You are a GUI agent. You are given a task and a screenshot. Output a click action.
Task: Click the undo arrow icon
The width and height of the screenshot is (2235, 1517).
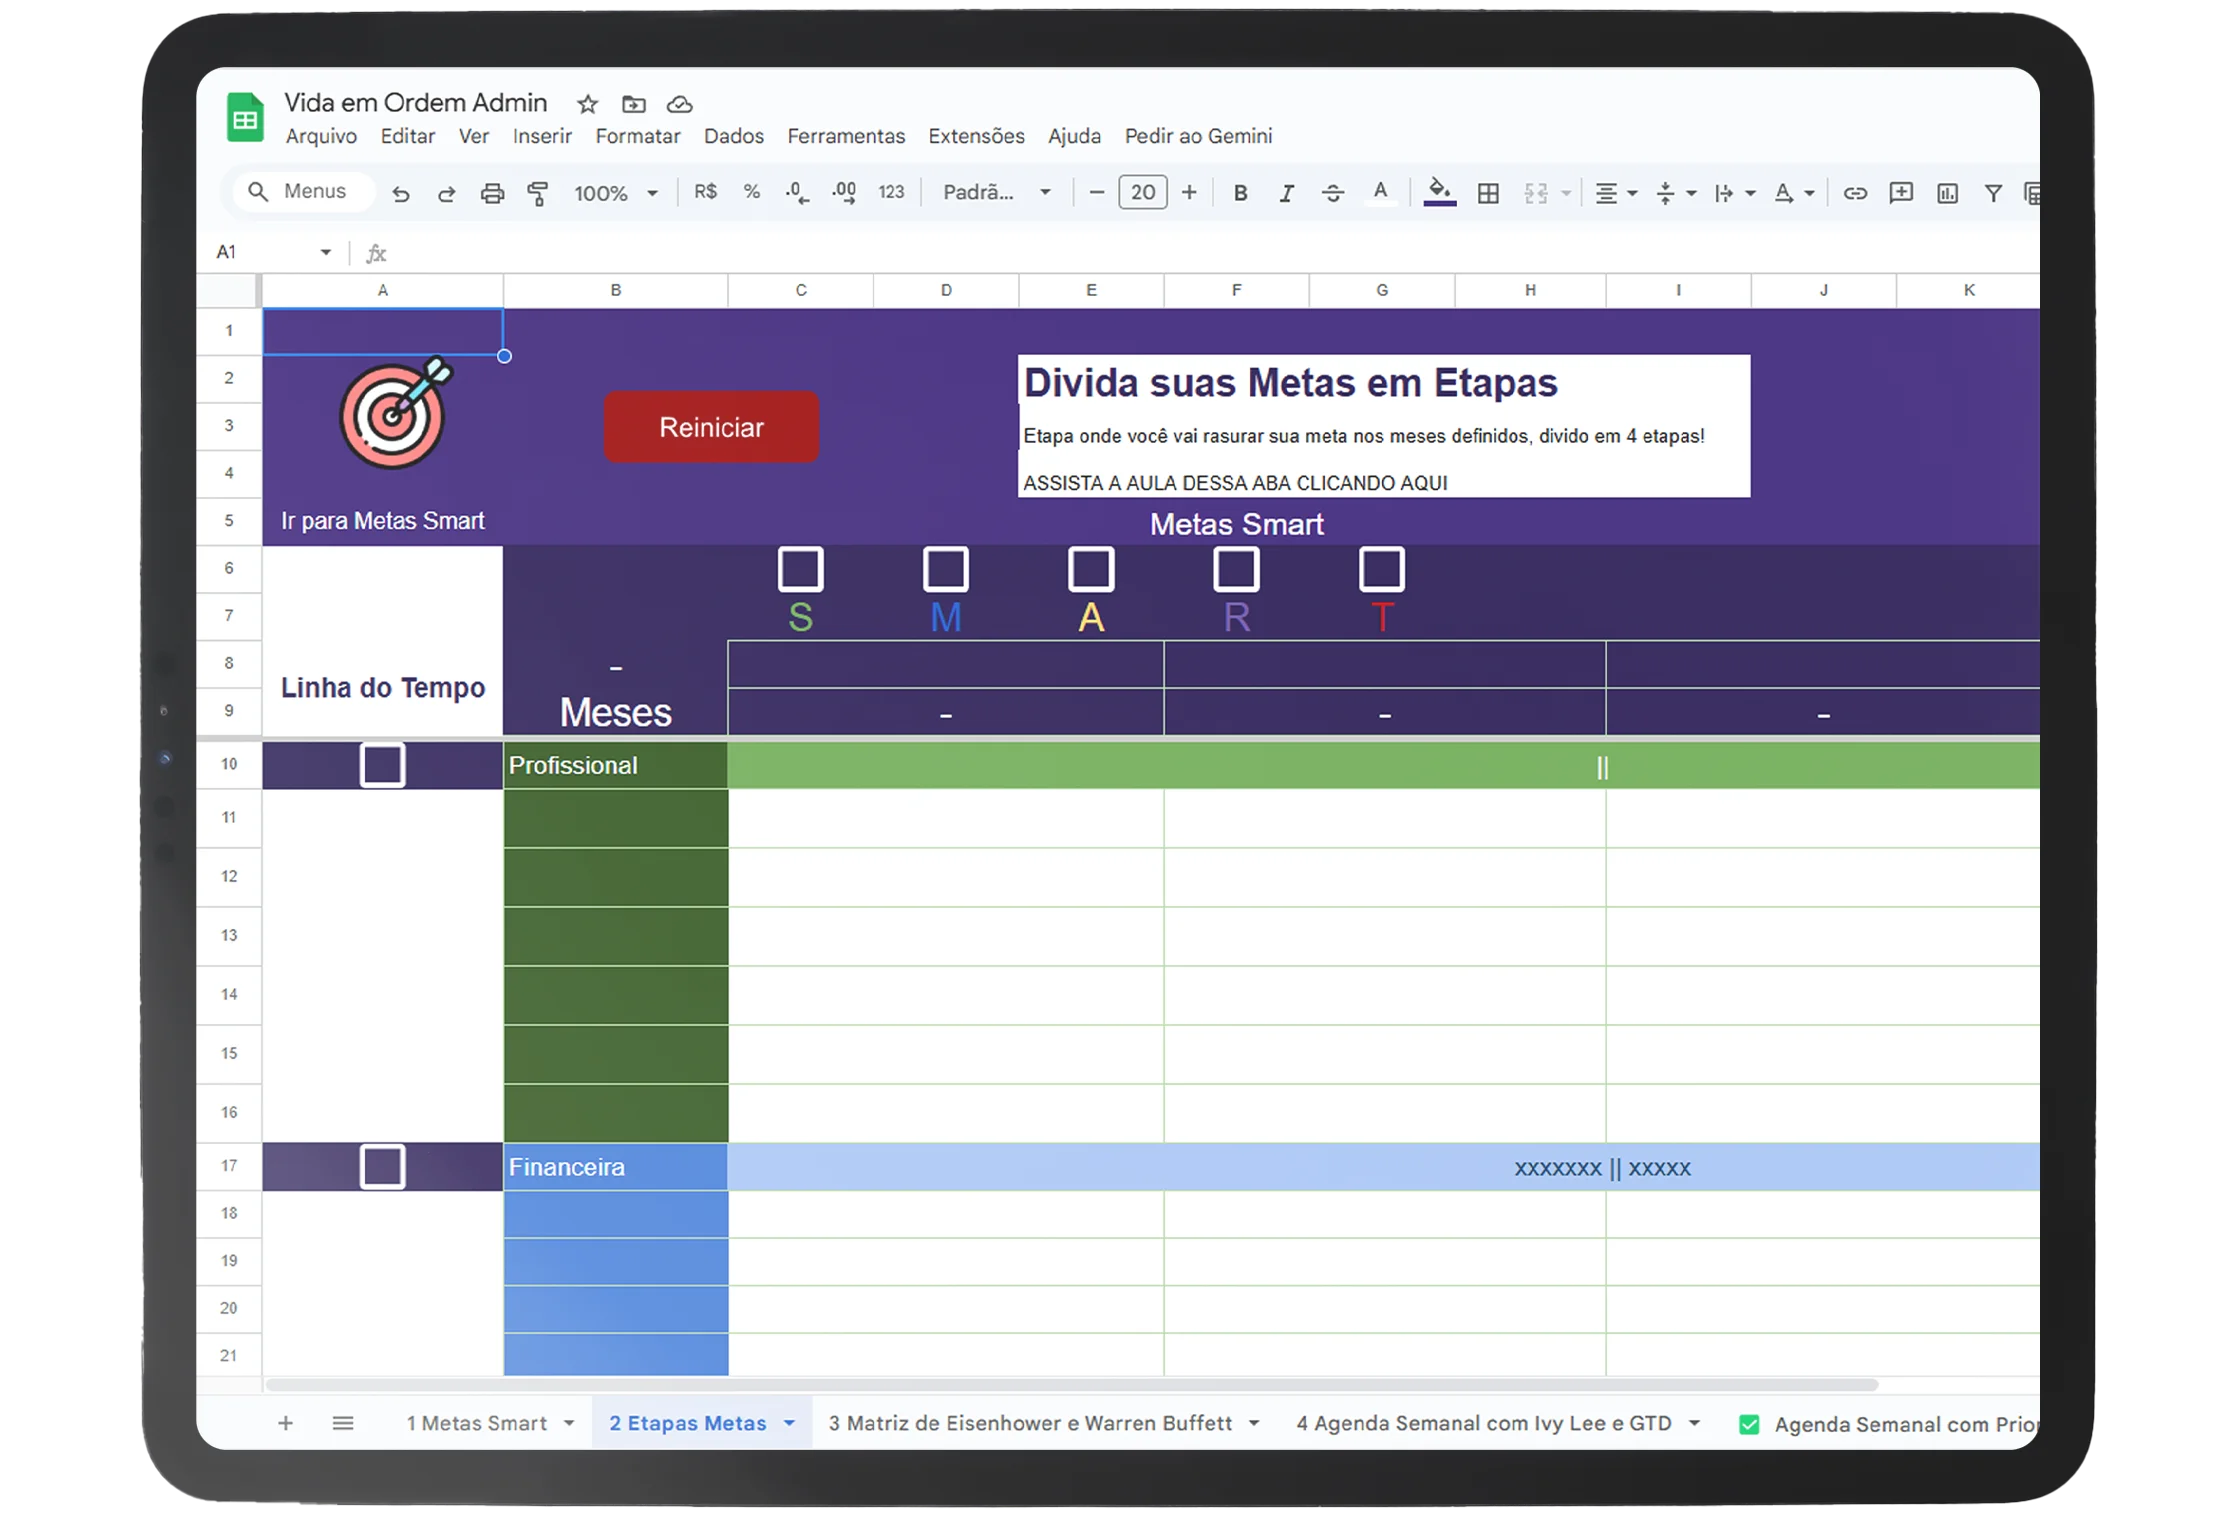tap(401, 194)
